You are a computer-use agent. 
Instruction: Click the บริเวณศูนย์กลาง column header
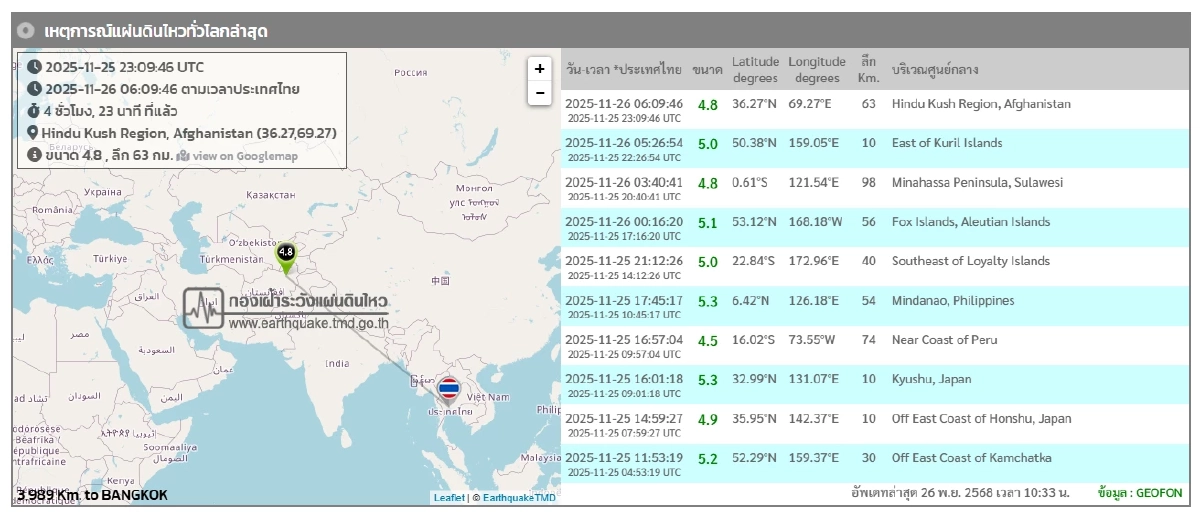pyautogui.click(x=935, y=70)
